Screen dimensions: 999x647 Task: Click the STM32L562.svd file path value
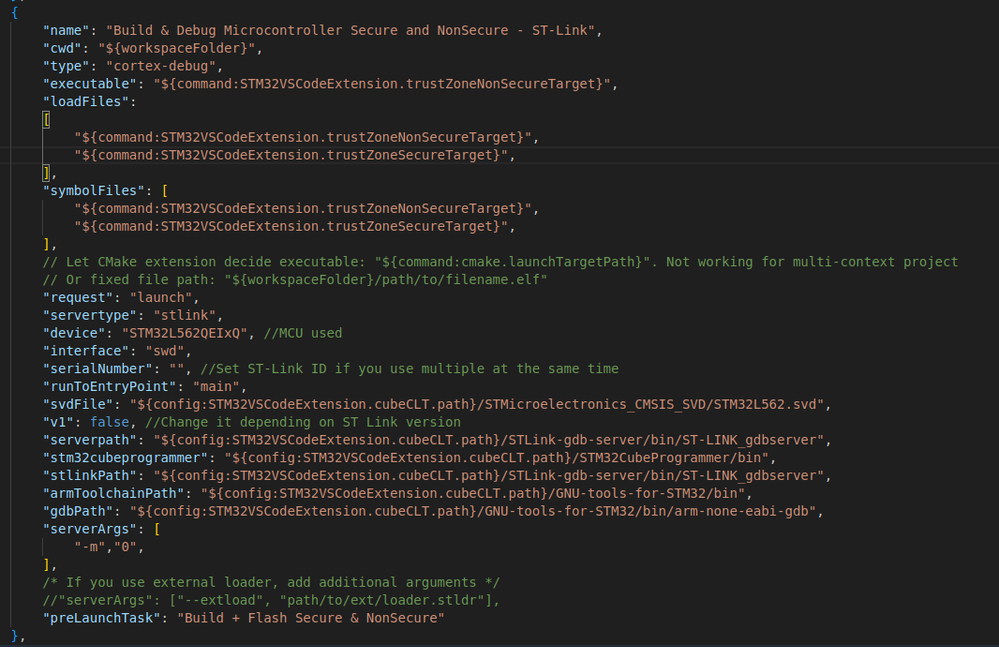477,405
